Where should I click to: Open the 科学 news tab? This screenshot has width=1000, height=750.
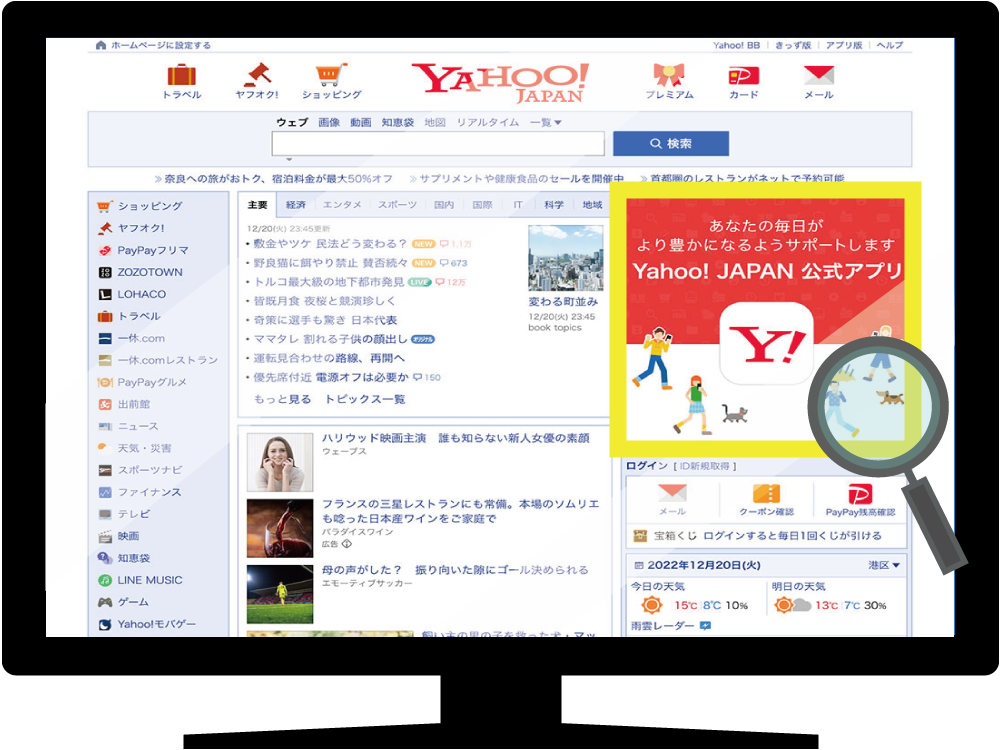(x=554, y=205)
